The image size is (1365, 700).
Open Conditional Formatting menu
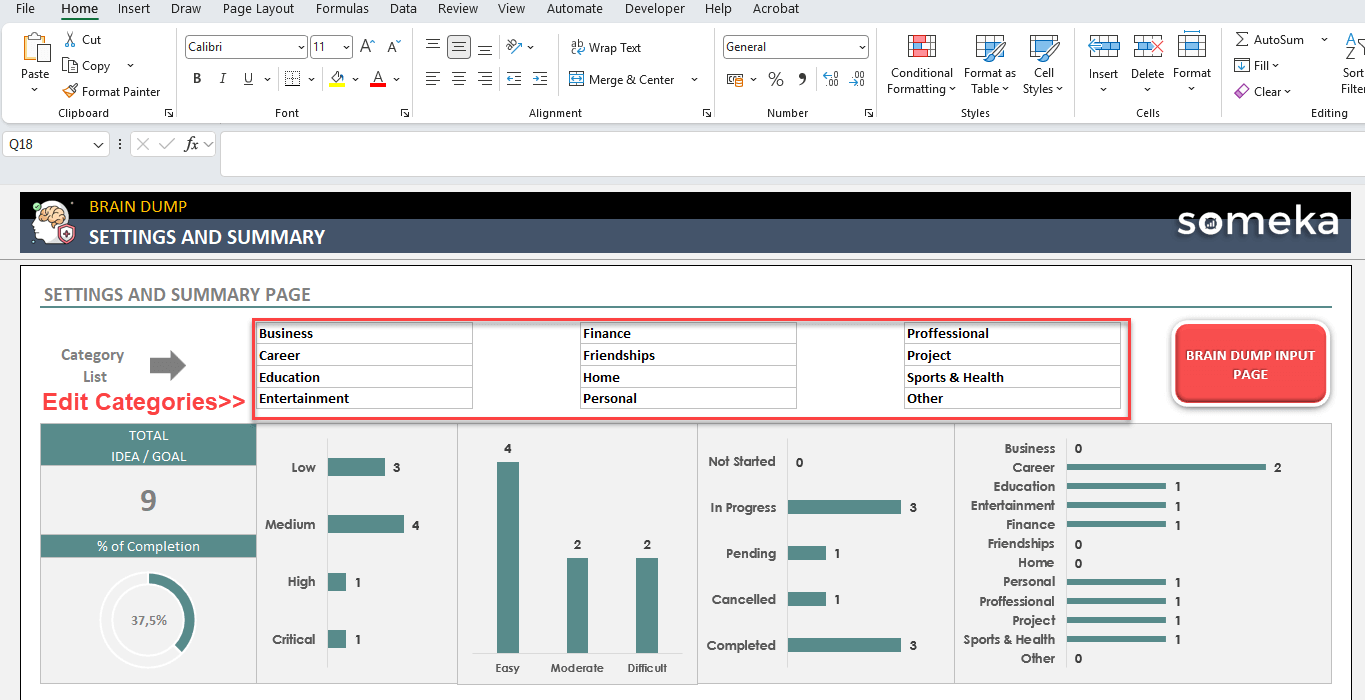921,66
